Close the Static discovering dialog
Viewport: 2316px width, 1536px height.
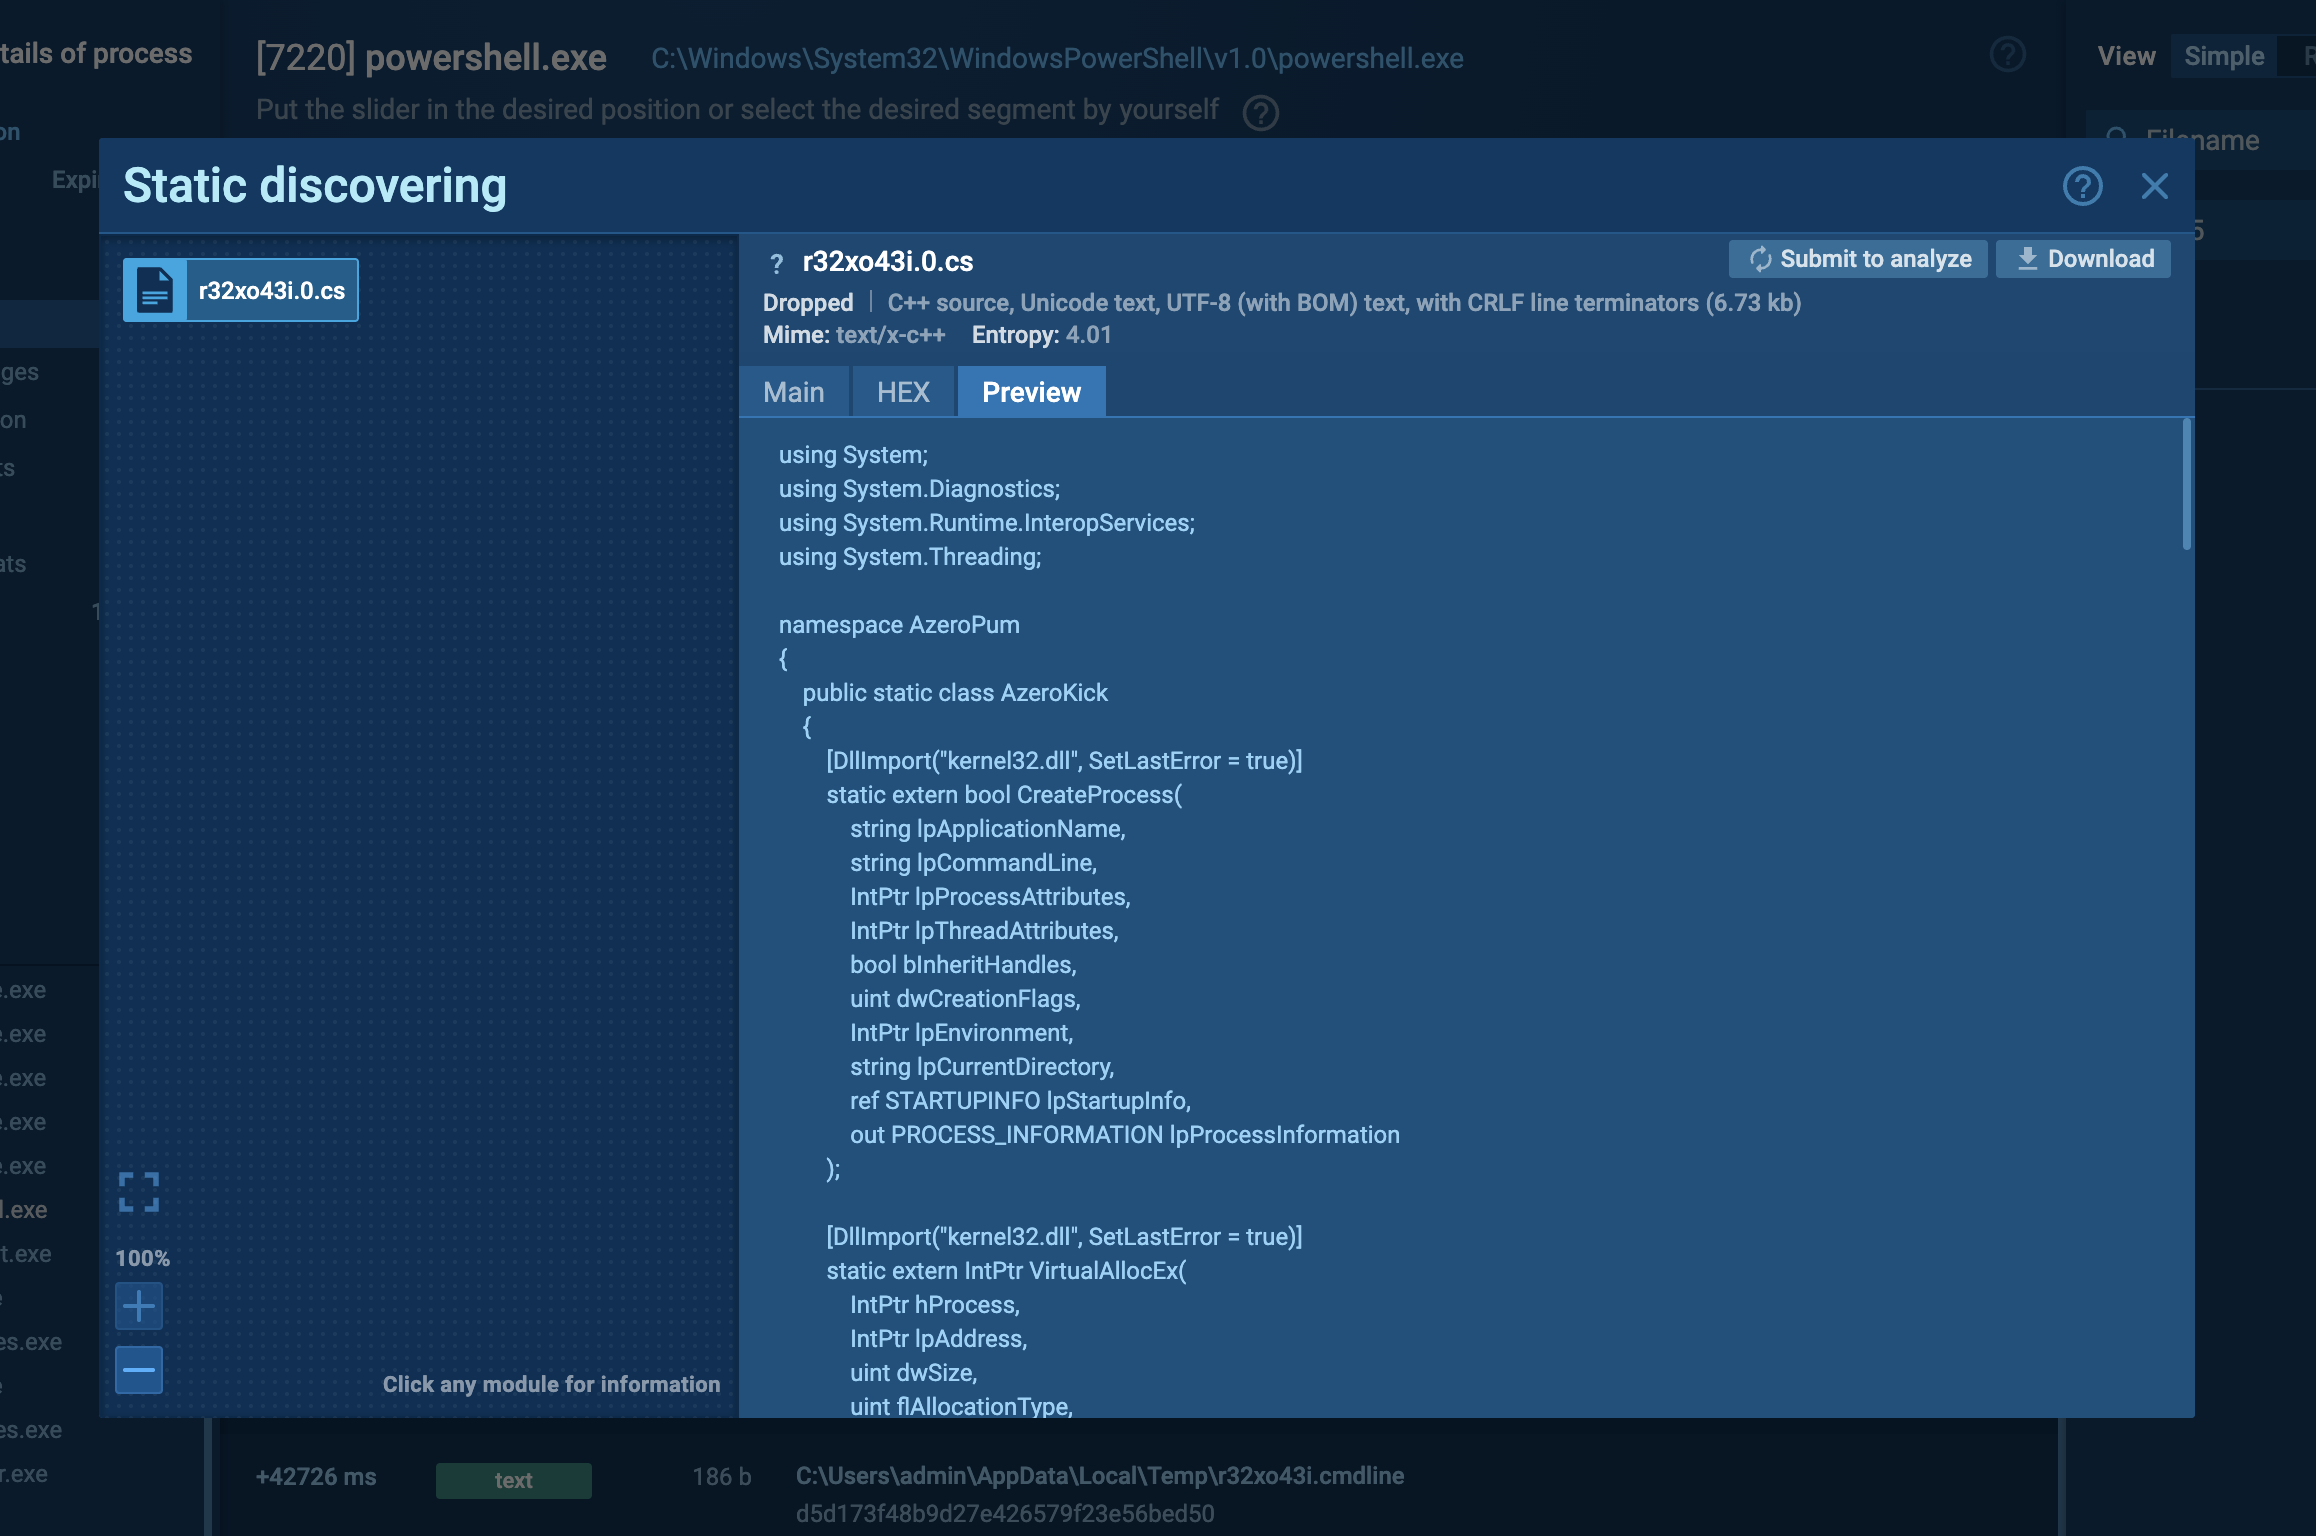pos(2154,186)
